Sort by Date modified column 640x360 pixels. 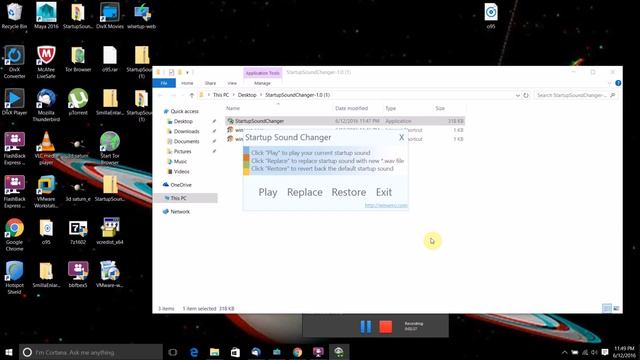351,108
